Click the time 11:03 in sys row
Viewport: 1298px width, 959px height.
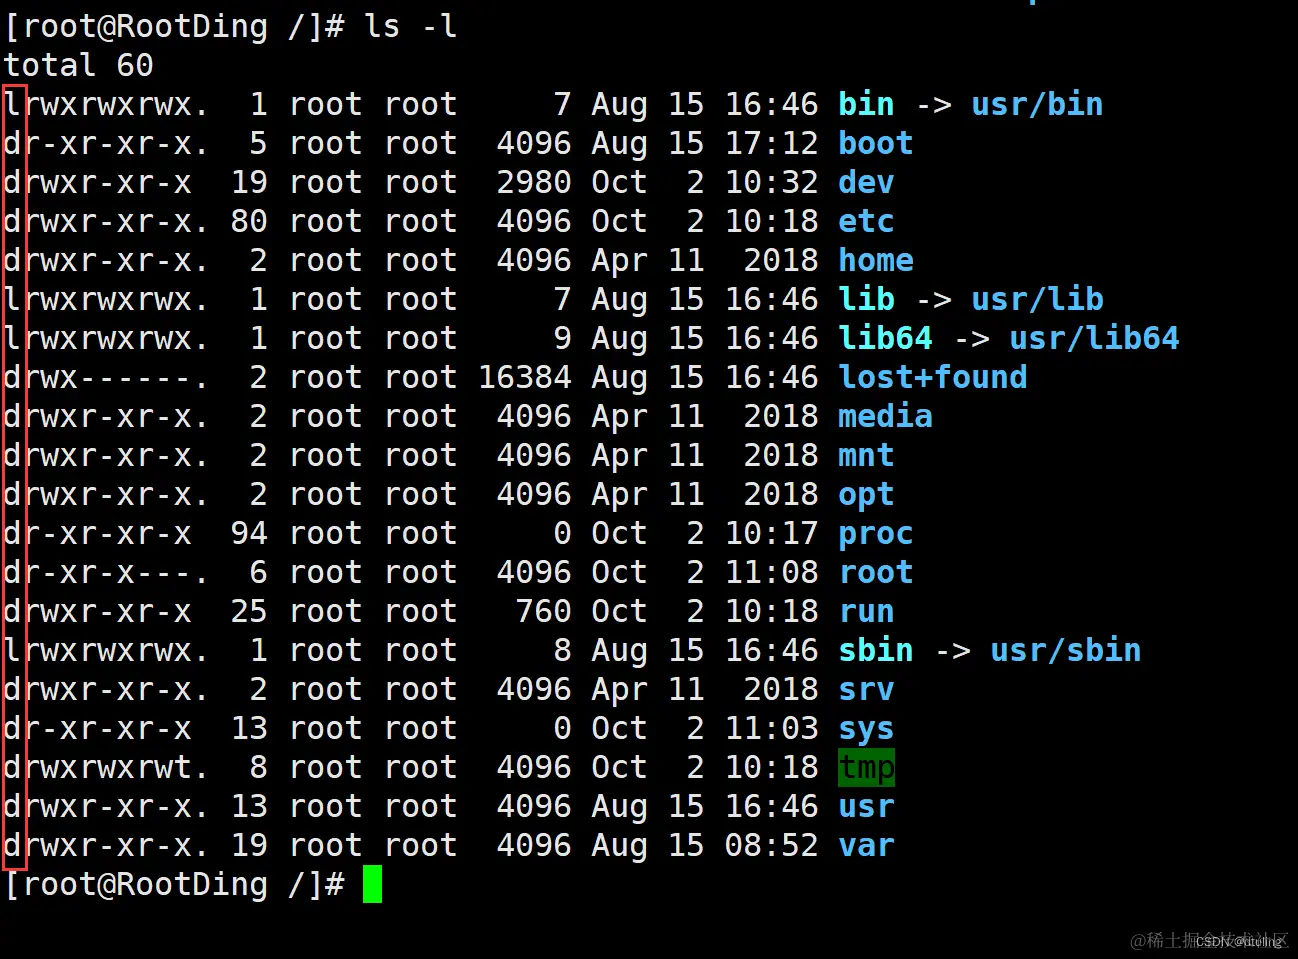(x=771, y=728)
